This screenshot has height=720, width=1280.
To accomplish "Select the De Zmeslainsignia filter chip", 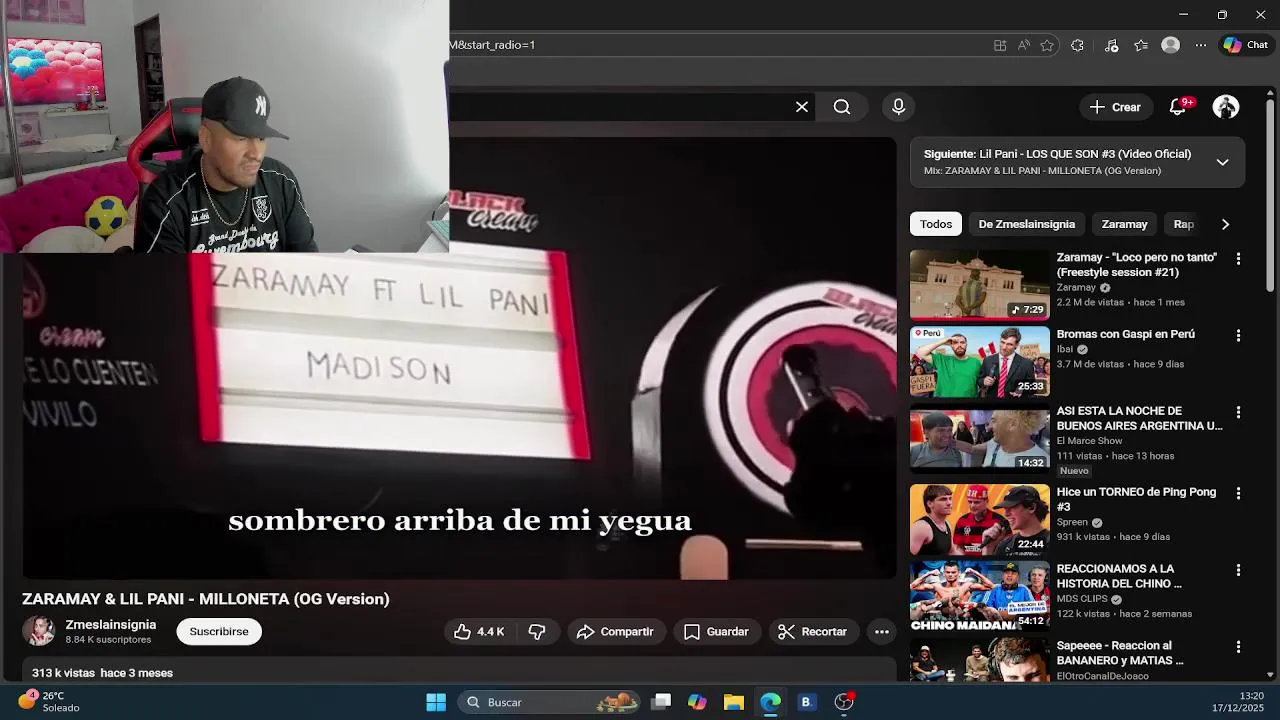I will pyautogui.click(x=1027, y=224).
